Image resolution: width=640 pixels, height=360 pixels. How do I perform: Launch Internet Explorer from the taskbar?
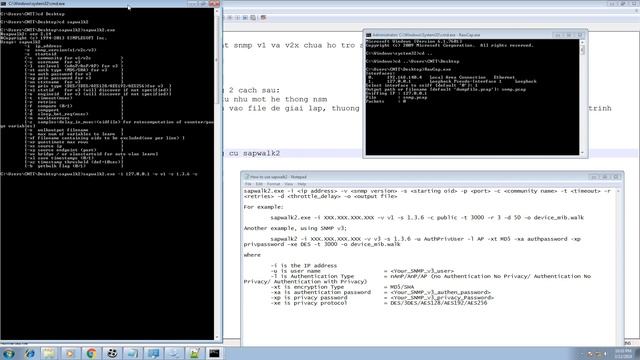tap(29, 353)
